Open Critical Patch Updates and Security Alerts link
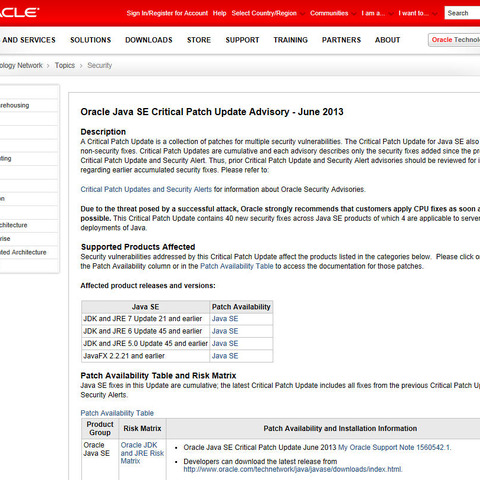The image size is (480, 480). click(x=146, y=189)
